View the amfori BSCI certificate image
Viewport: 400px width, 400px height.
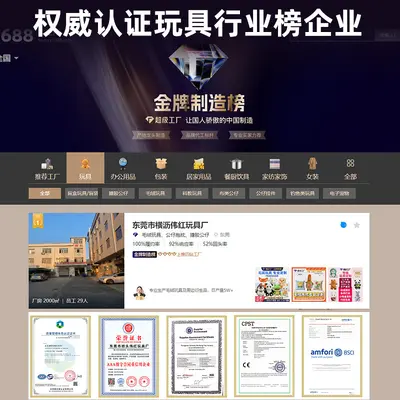[x=332, y=356]
